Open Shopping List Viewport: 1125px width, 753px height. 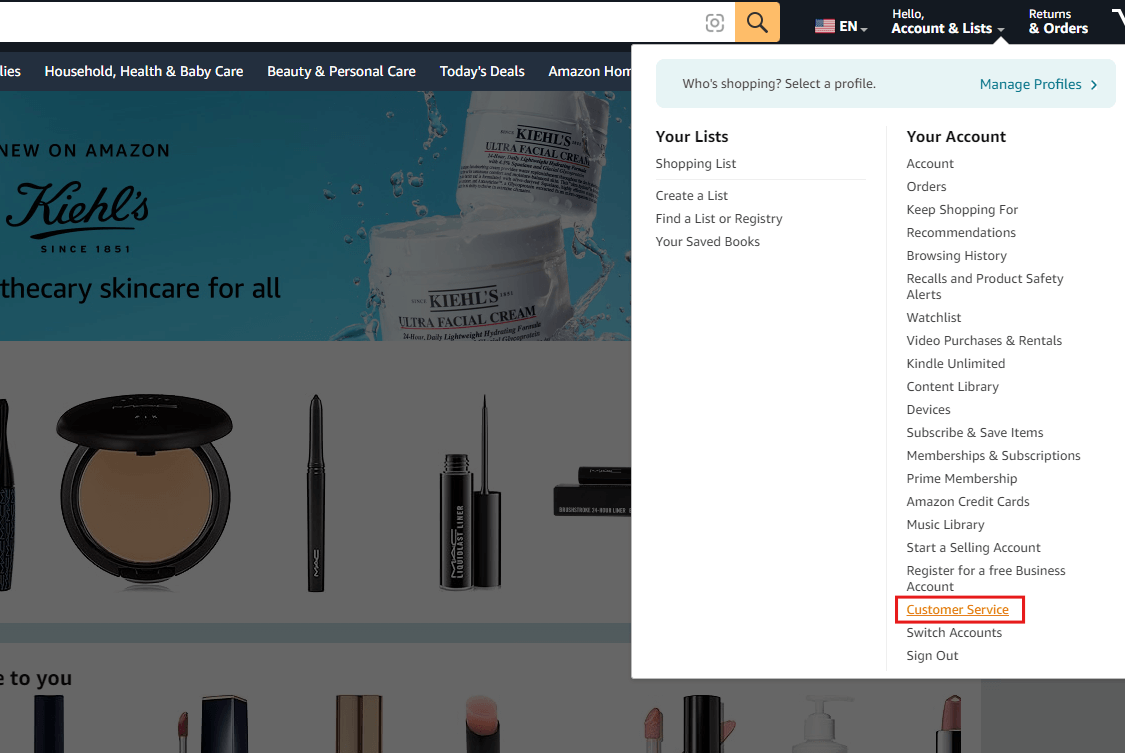(x=695, y=164)
